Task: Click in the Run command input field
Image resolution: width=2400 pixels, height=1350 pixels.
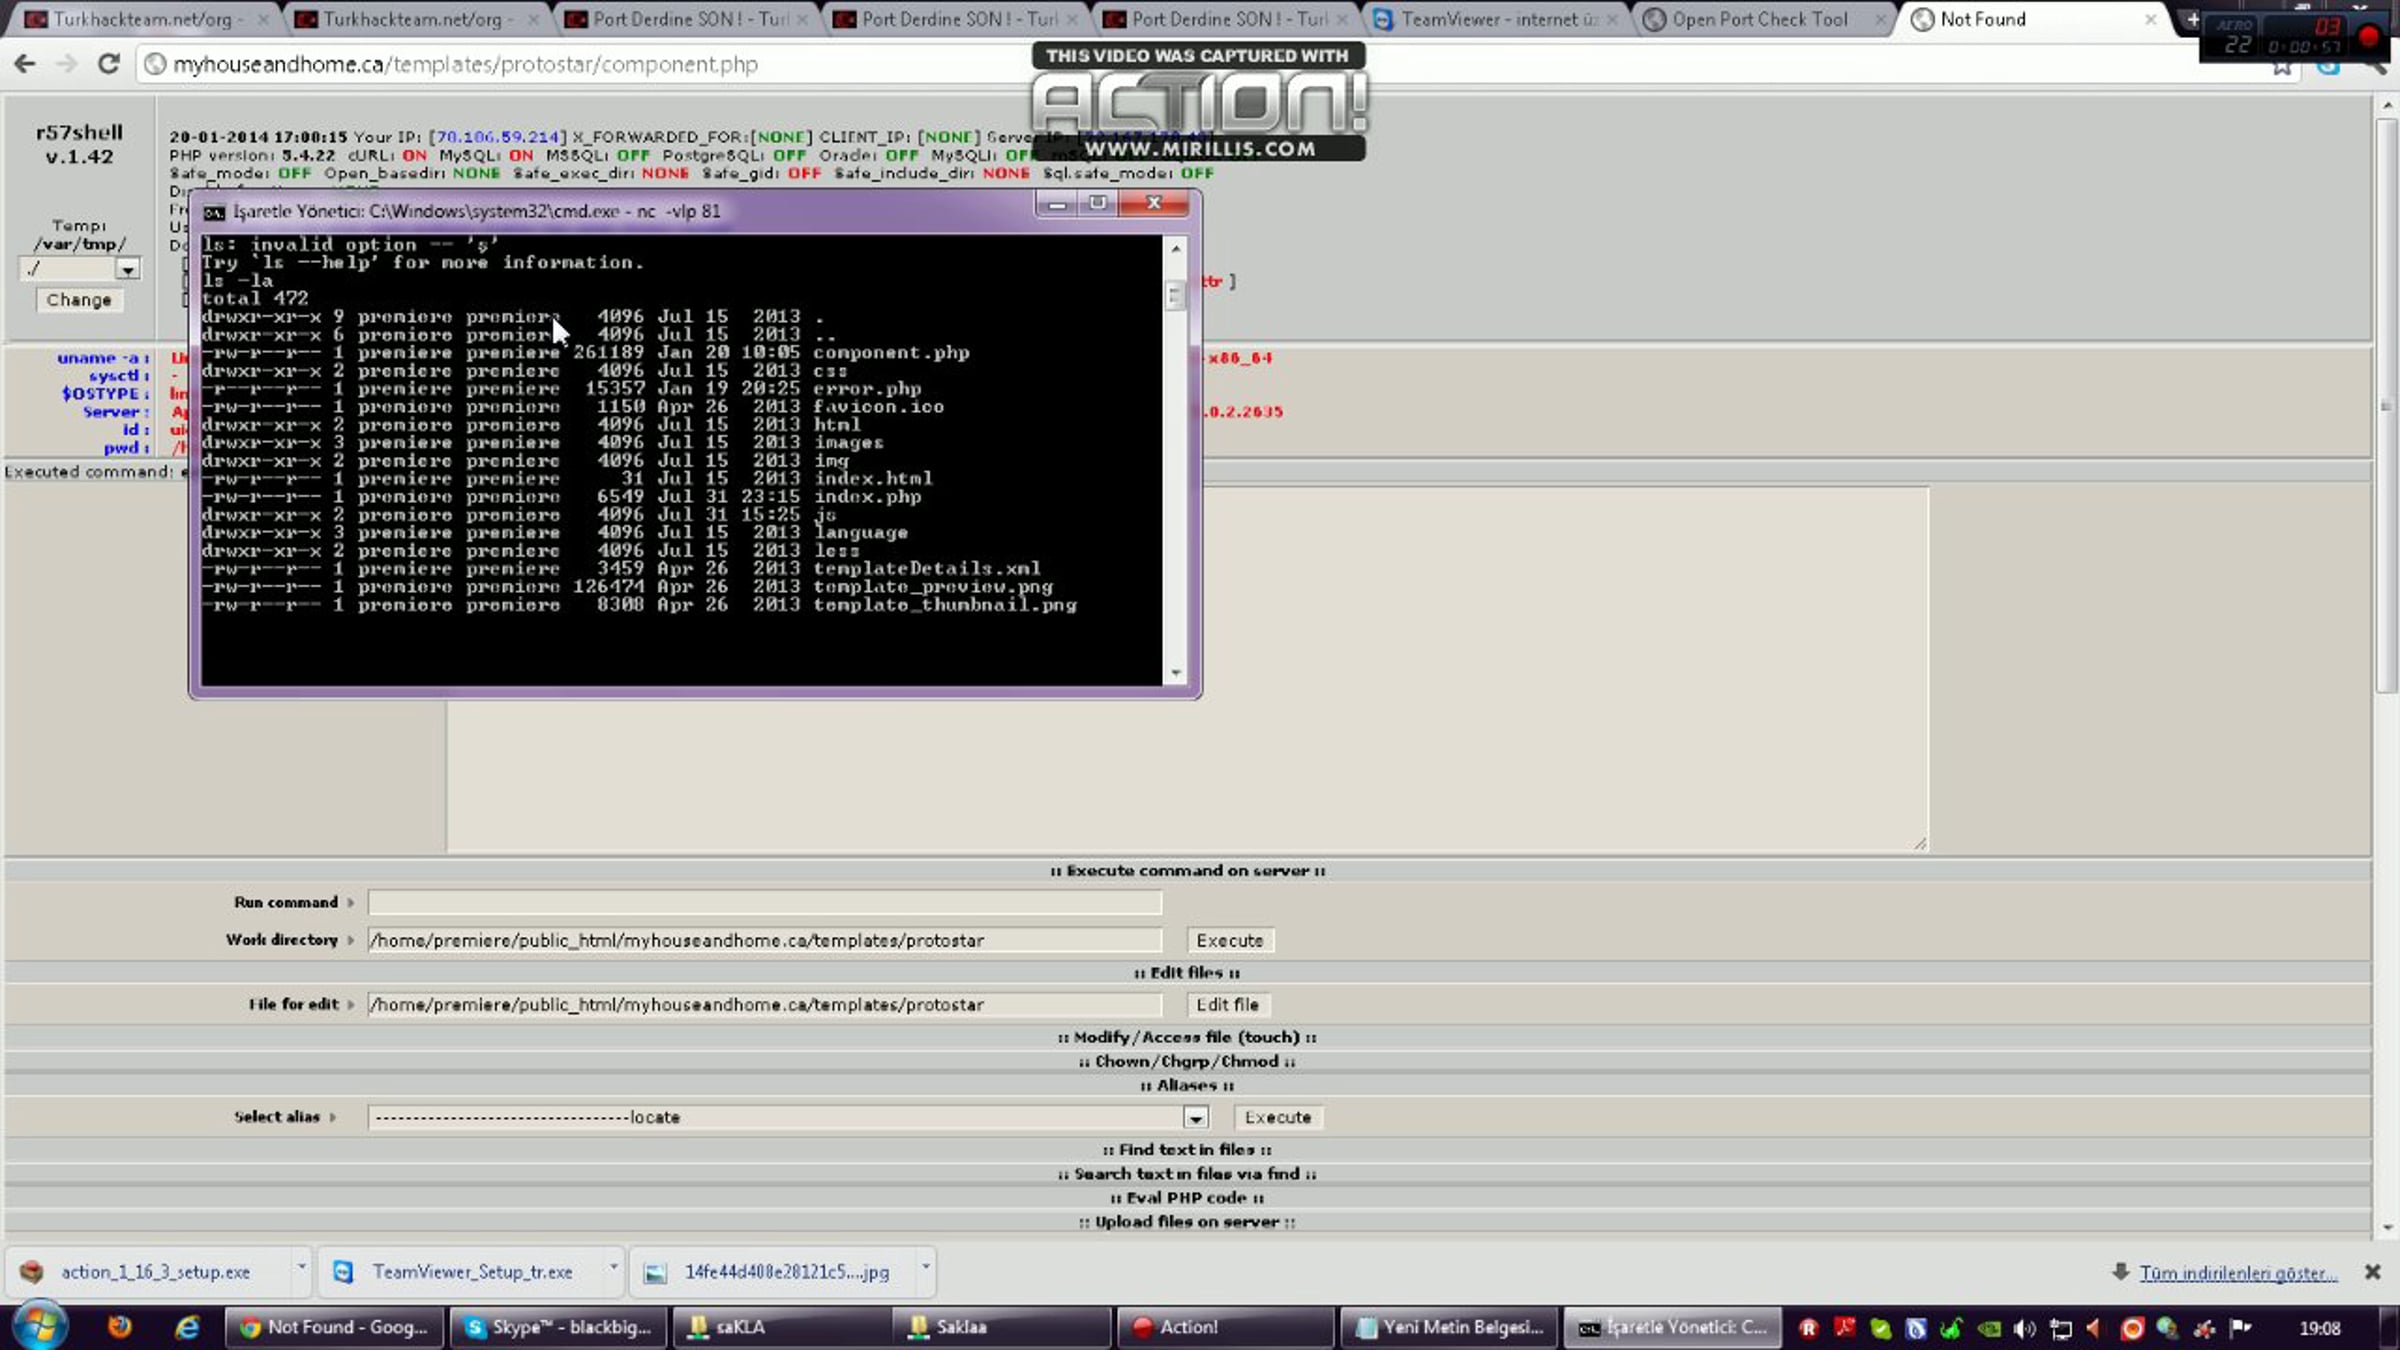Action: [765, 903]
